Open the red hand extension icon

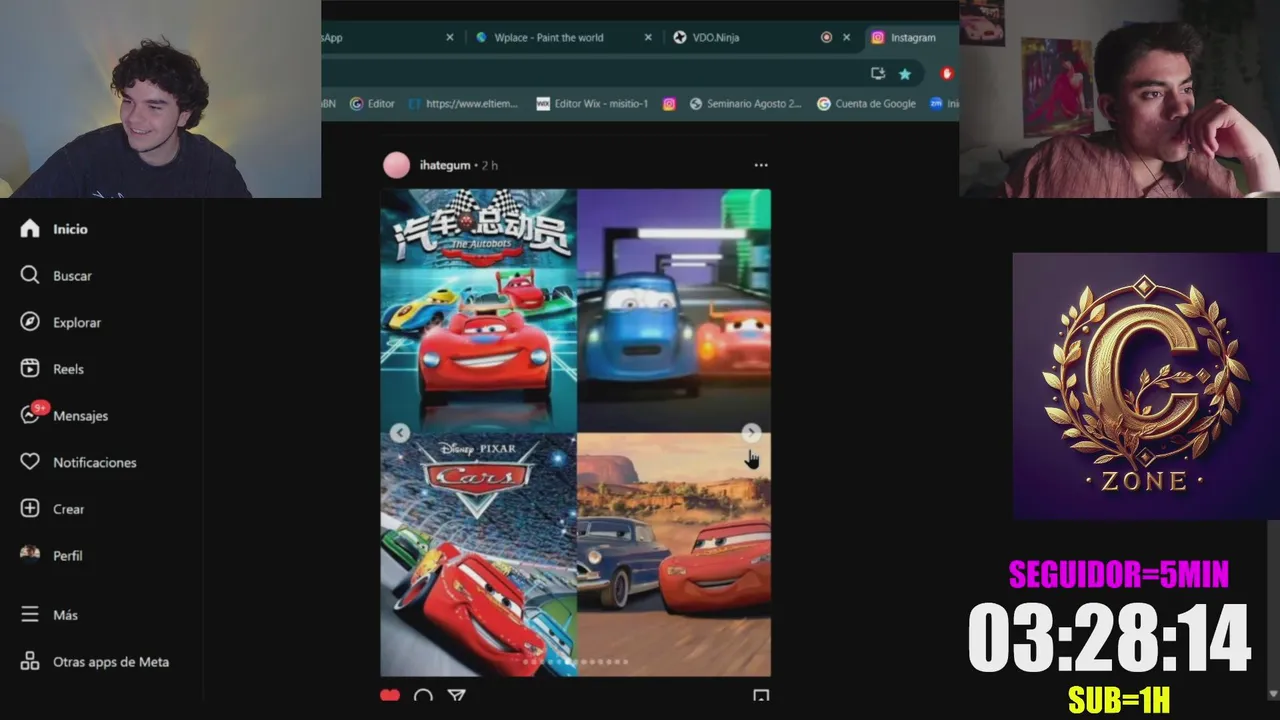947,73
